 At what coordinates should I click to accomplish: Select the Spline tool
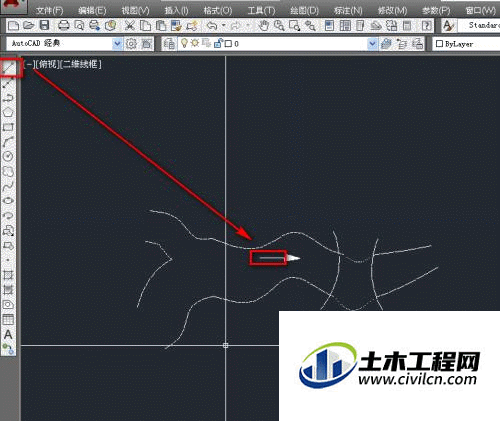[x=8, y=186]
